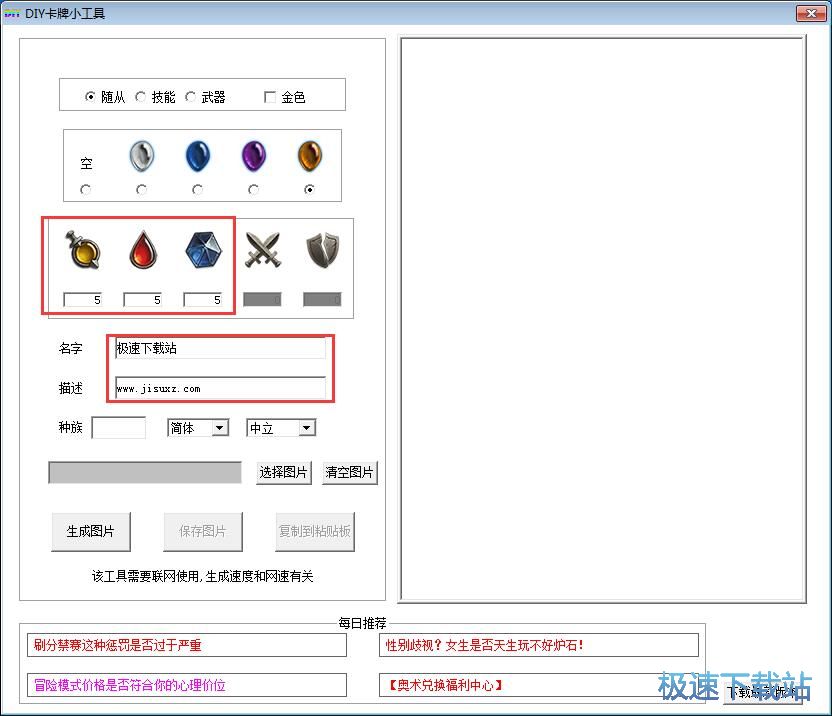Select the 空 (no rarity) radio button
This screenshot has width=832, height=716.
(x=85, y=189)
